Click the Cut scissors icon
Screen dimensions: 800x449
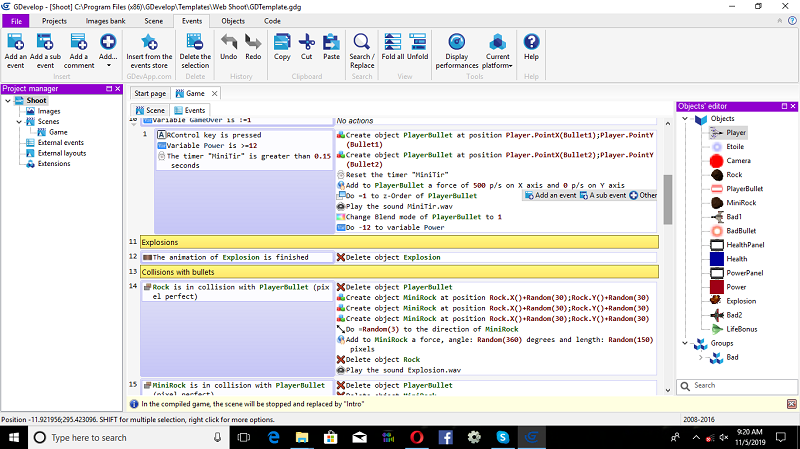pos(306,41)
